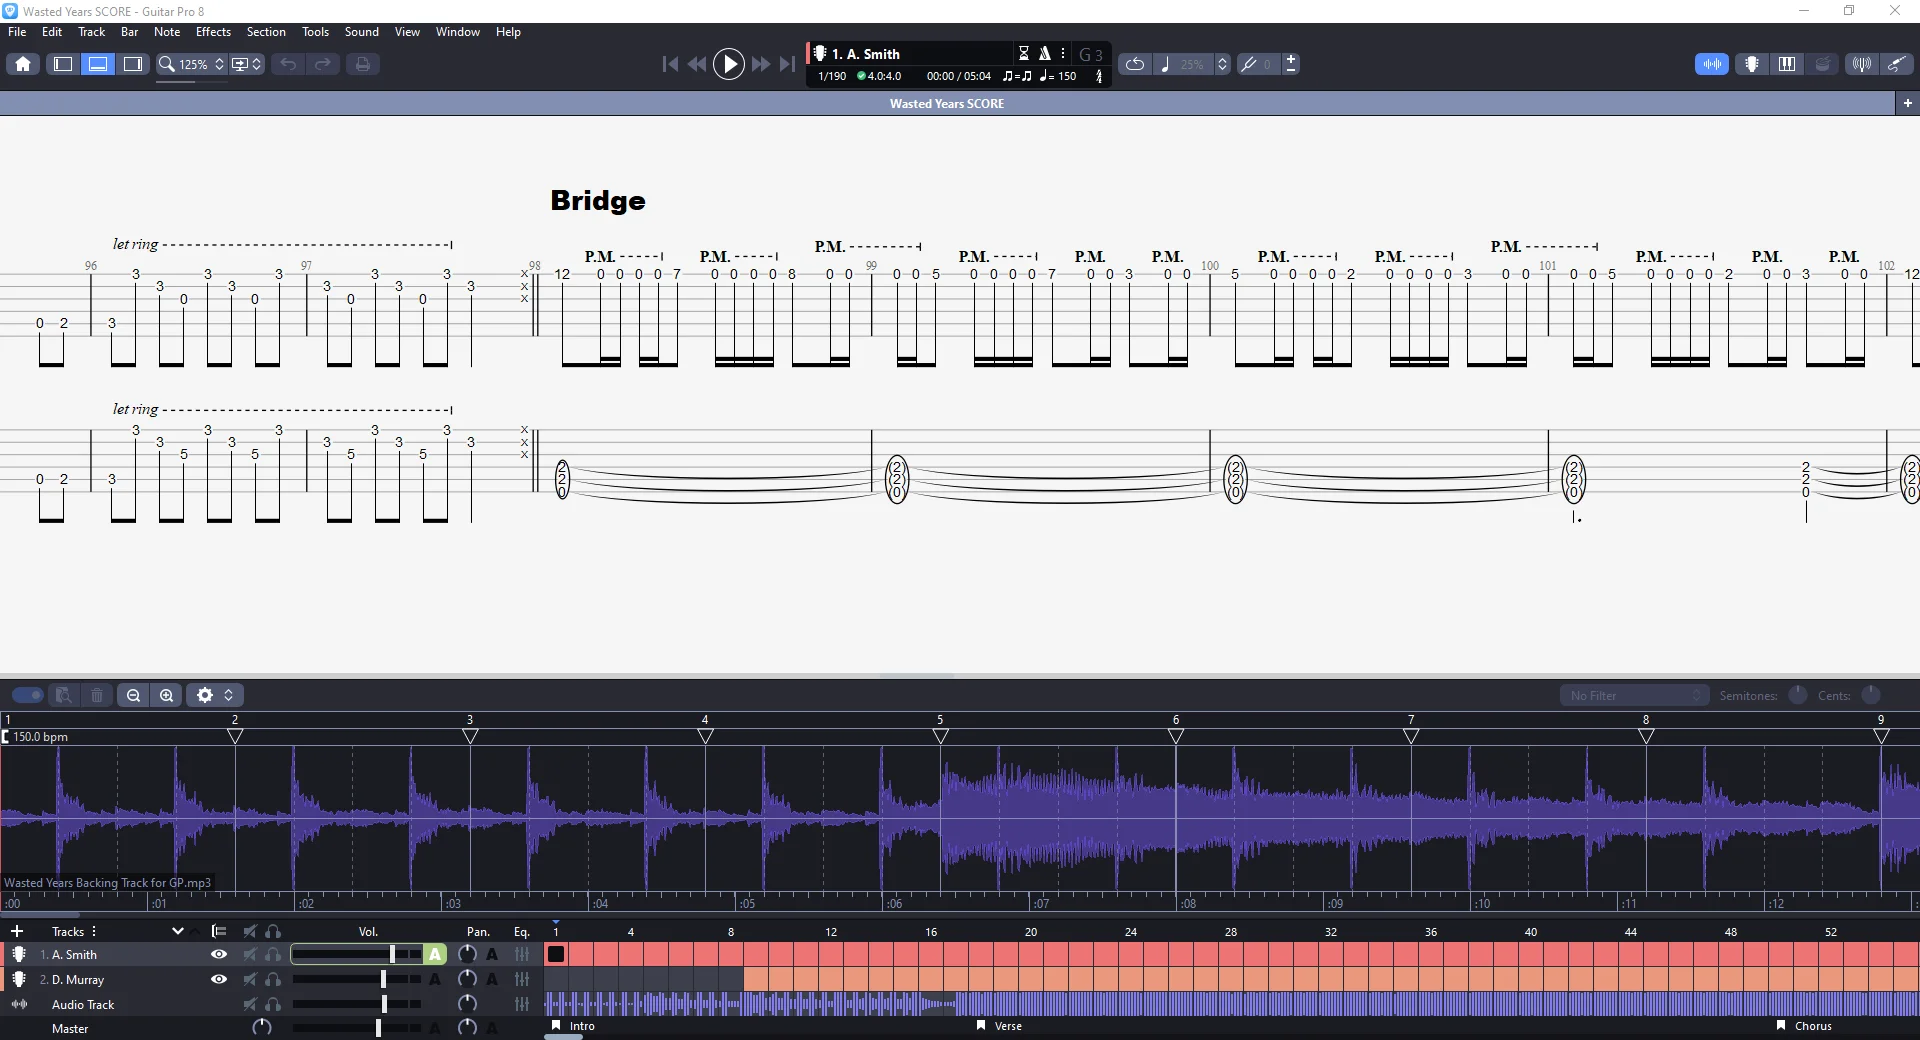Select the Wasted Years SCORE document tab

(x=947, y=103)
